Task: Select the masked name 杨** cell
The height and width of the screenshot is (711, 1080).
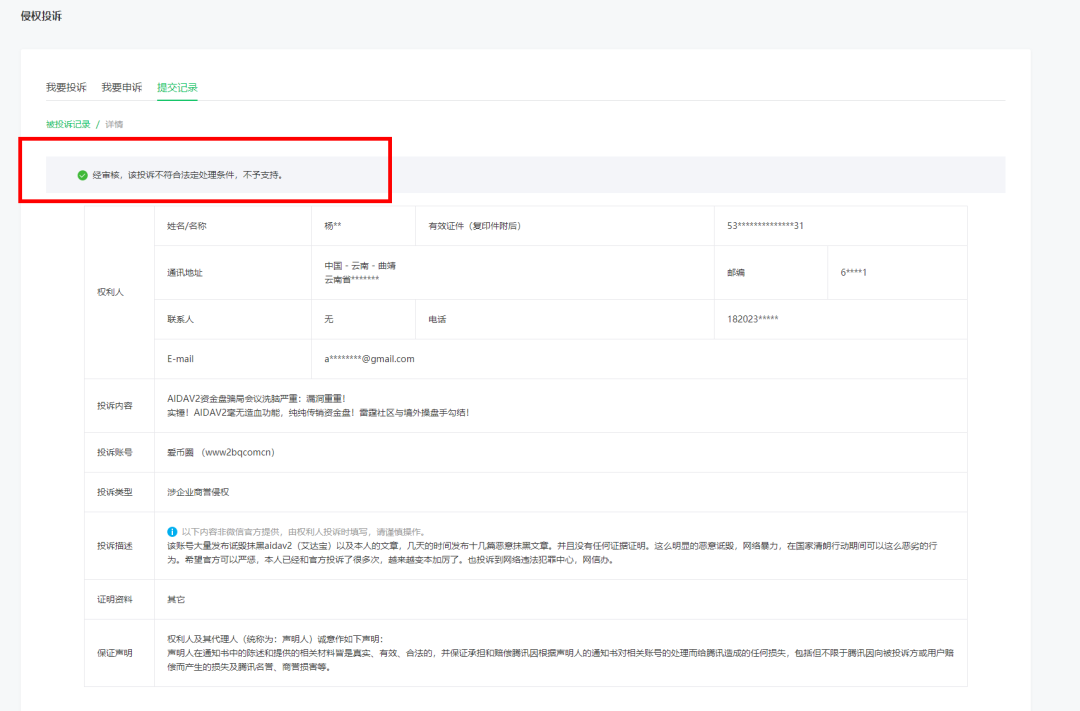Action: [x=330, y=225]
